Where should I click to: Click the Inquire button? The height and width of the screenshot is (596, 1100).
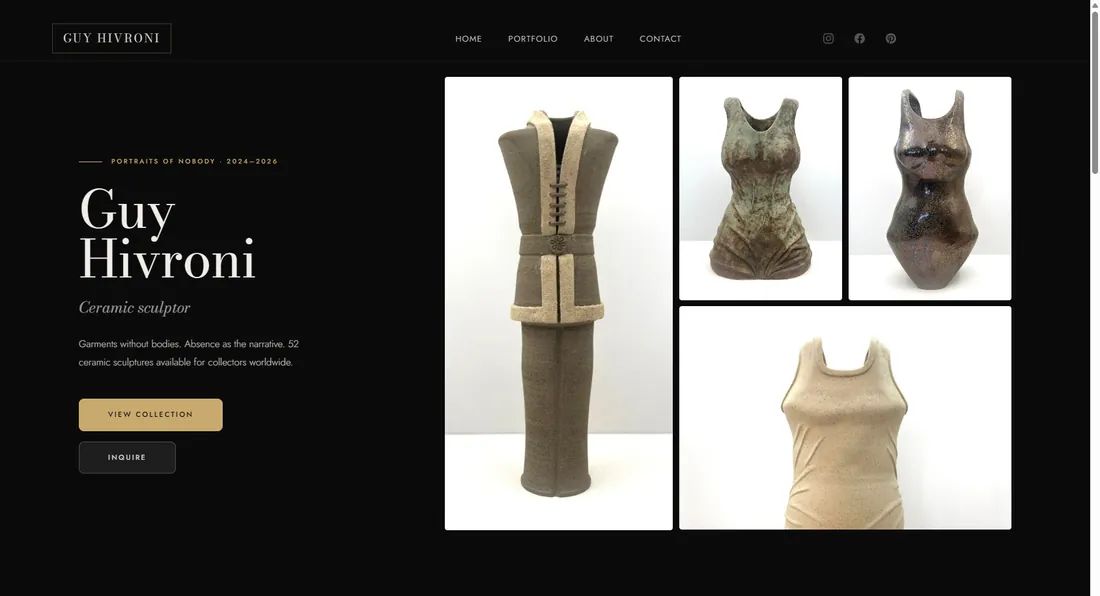(x=127, y=457)
